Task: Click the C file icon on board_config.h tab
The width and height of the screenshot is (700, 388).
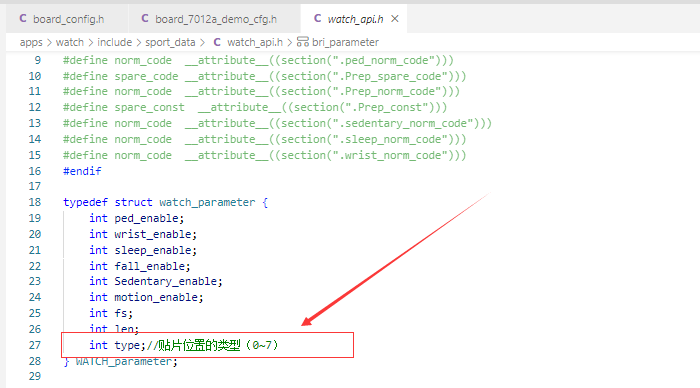Action: coord(23,18)
